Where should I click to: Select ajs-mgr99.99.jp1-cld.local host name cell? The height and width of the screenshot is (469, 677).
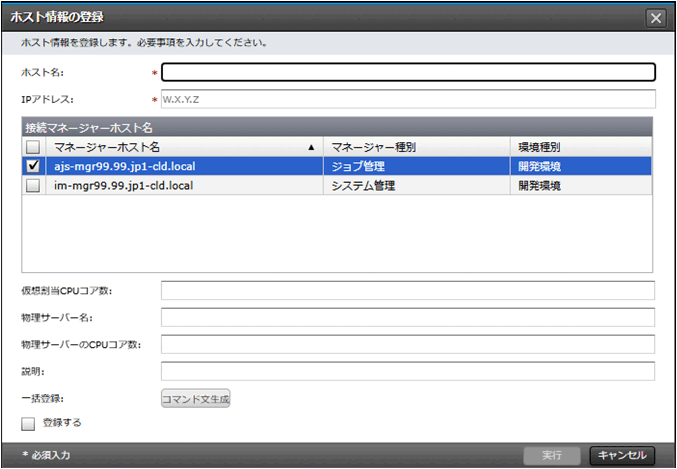point(184,166)
